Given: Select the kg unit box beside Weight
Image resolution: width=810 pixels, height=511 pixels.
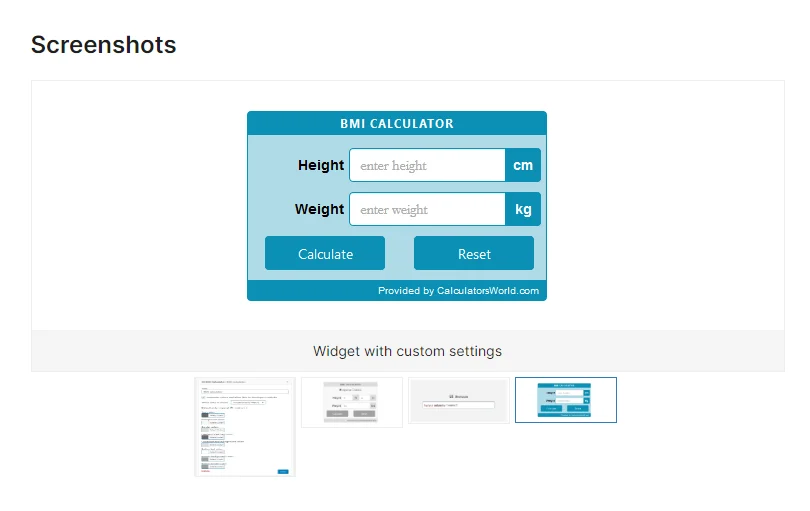Looking at the screenshot, I should click(523, 209).
